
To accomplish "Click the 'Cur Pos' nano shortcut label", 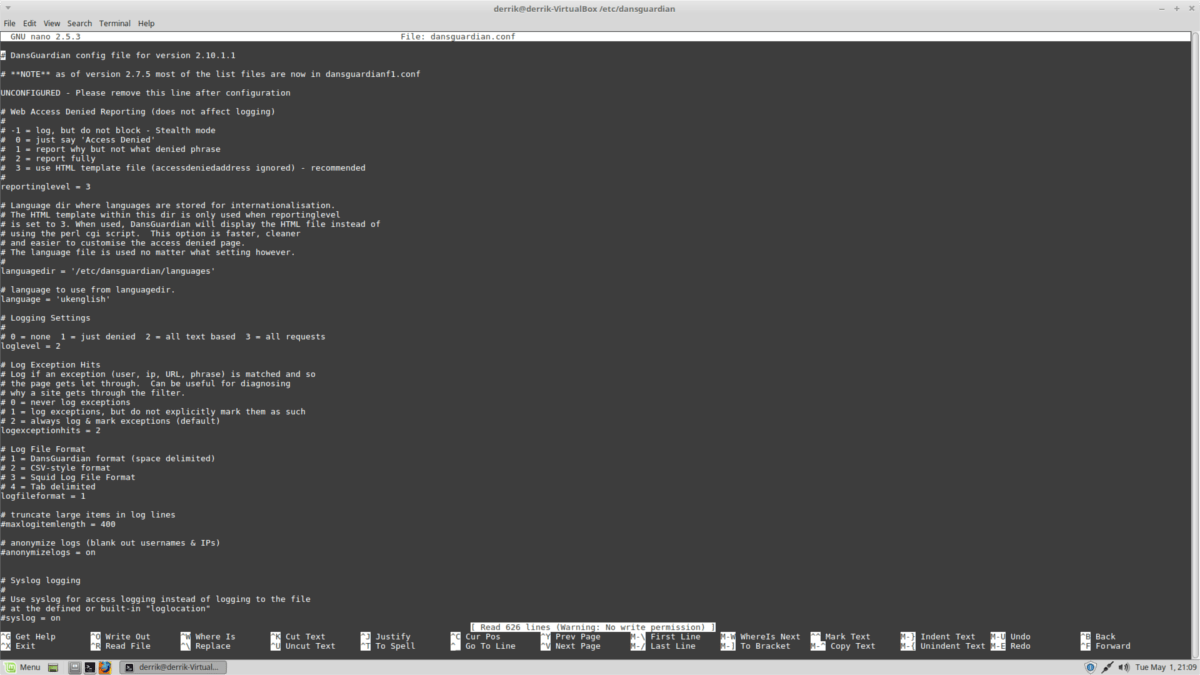I will coord(483,637).
